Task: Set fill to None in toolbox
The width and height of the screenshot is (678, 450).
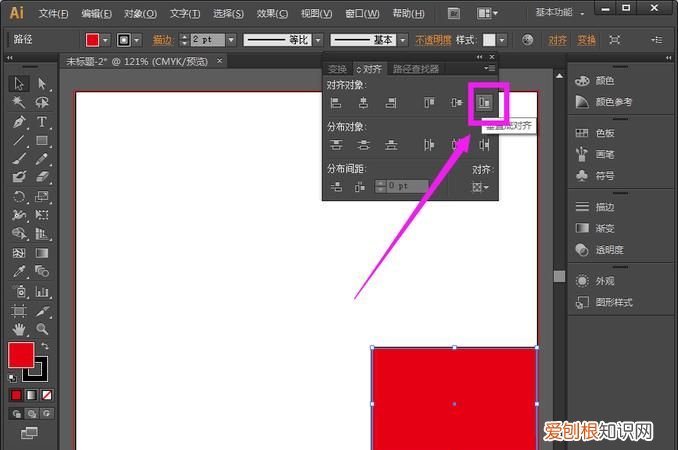Action: pos(46,395)
